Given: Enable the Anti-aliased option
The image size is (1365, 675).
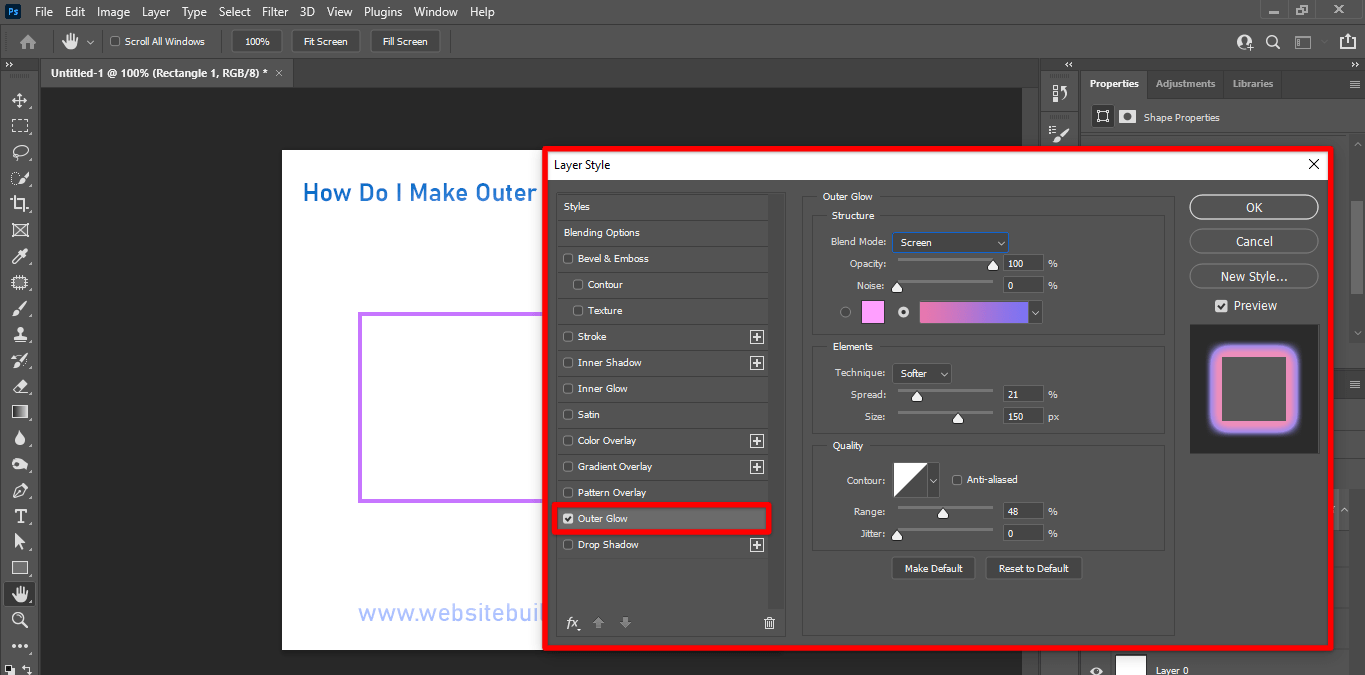Looking at the screenshot, I should pos(957,479).
